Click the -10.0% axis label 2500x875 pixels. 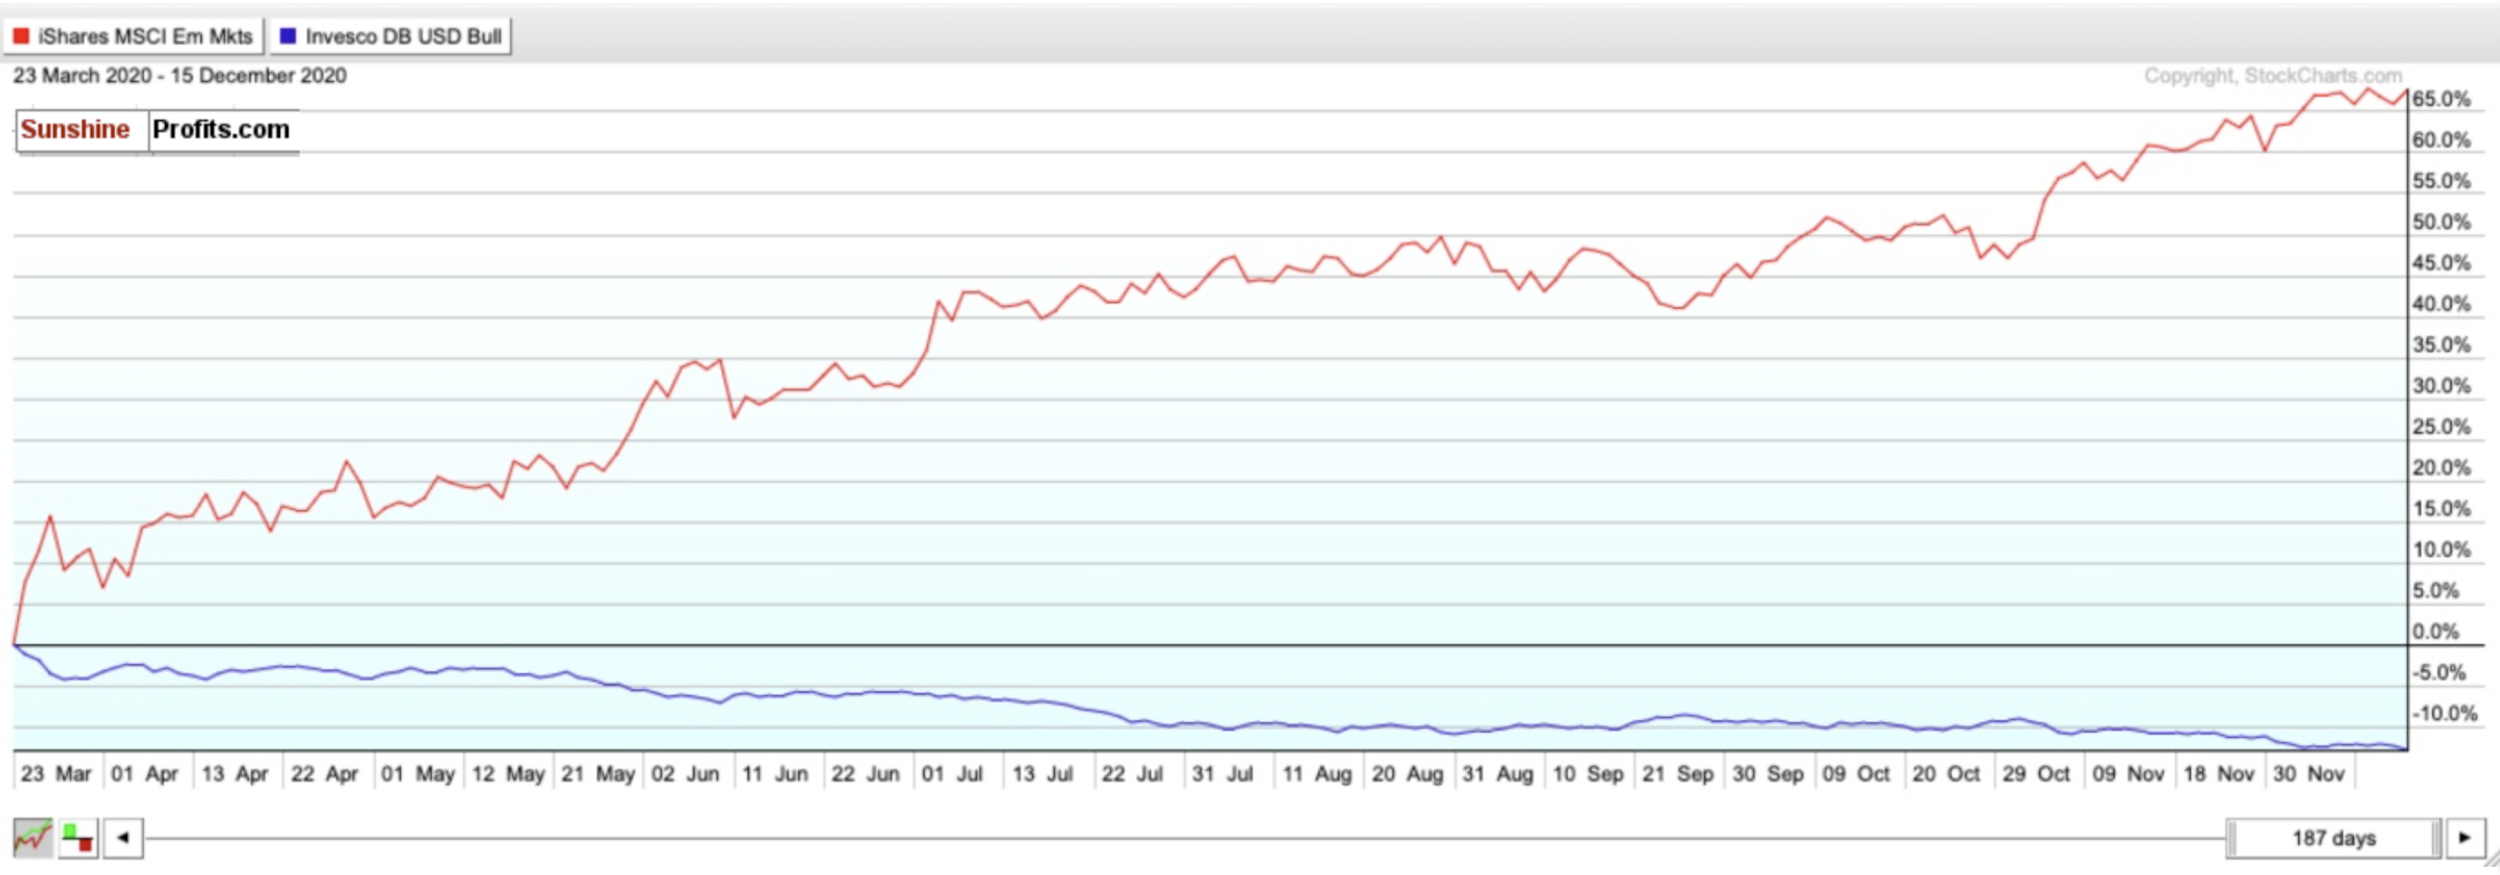click(x=2443, y=714)
